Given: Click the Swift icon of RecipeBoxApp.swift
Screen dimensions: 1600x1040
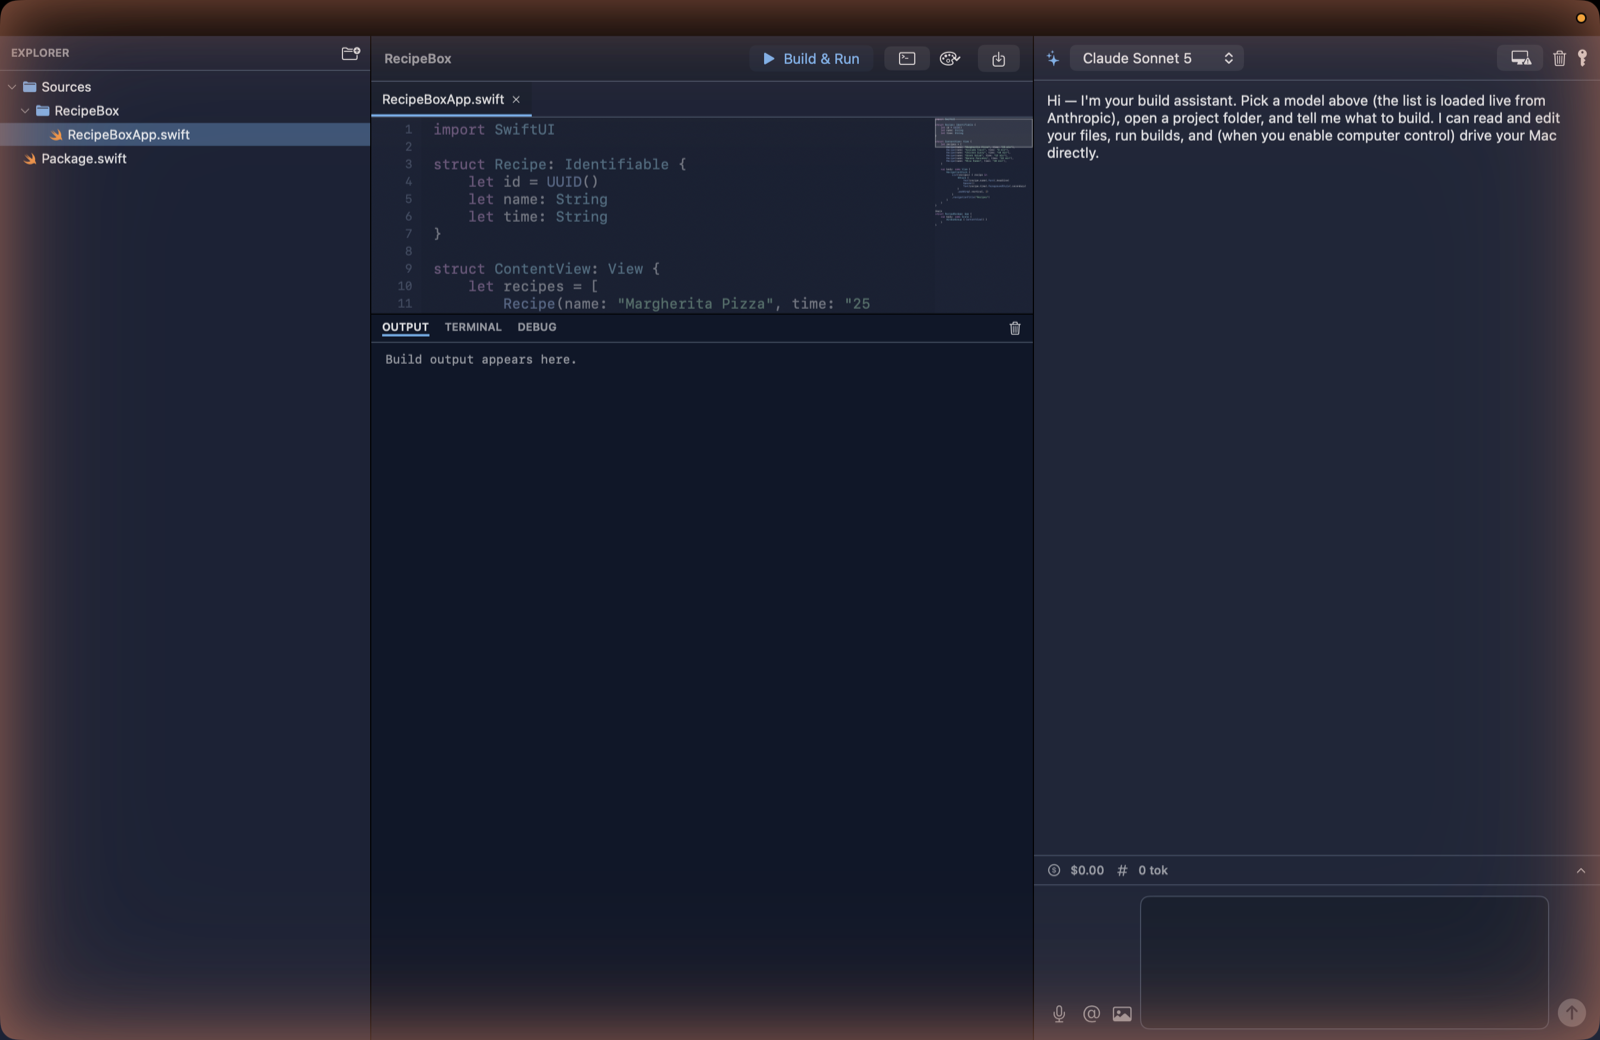Looking at the screenshot, I should click(56, 135).
